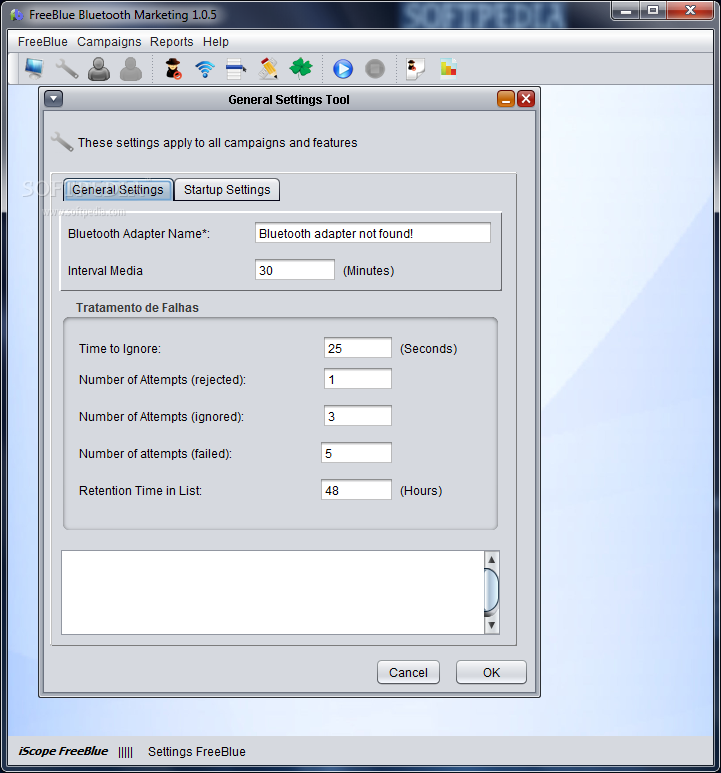Screen dimensions: 721x773
Task: Click the colored bar chart toolbar icon
Action: point(448,69)
